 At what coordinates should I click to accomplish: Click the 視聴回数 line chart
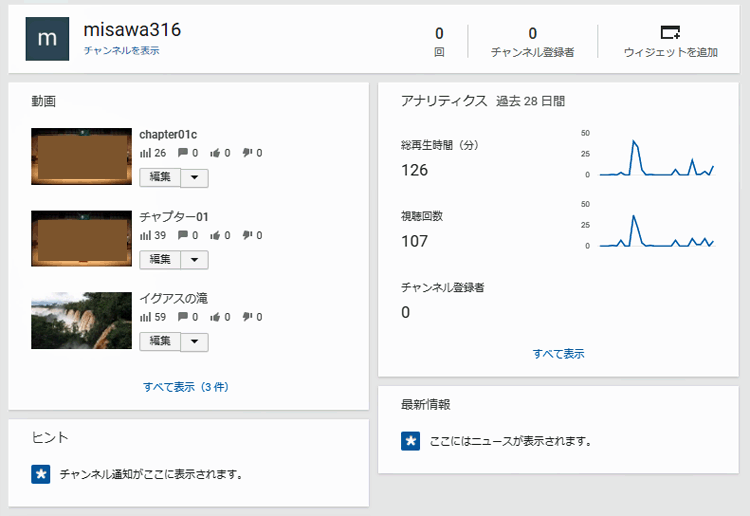pos(657,231)
